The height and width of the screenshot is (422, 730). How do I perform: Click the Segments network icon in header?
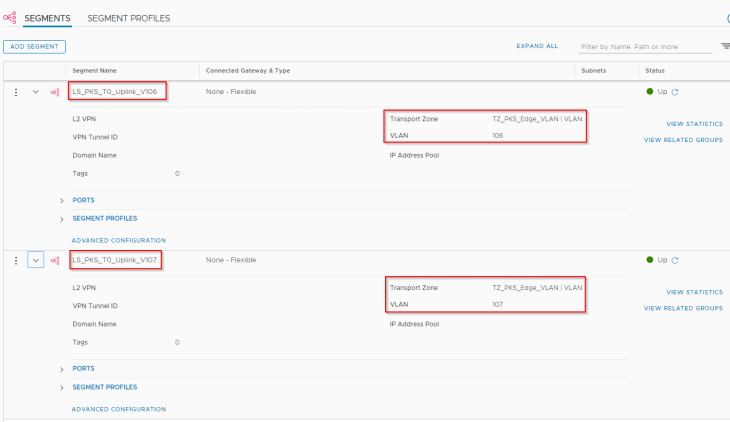click(10, 18)
